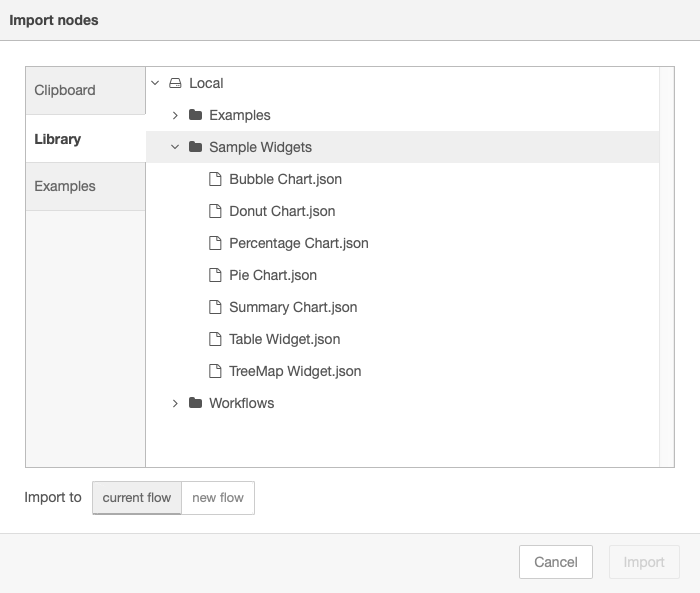Switch to the Clipboard tab
Screen dimensions: 700x593
tap(86, 91)
